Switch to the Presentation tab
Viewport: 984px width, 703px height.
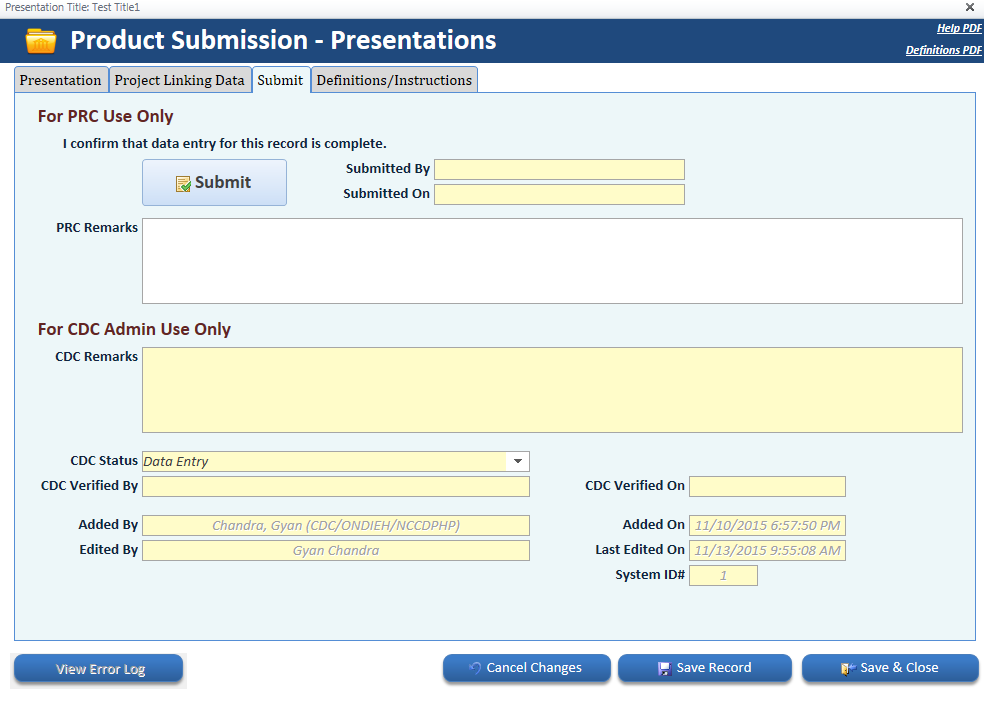(61, 80)
